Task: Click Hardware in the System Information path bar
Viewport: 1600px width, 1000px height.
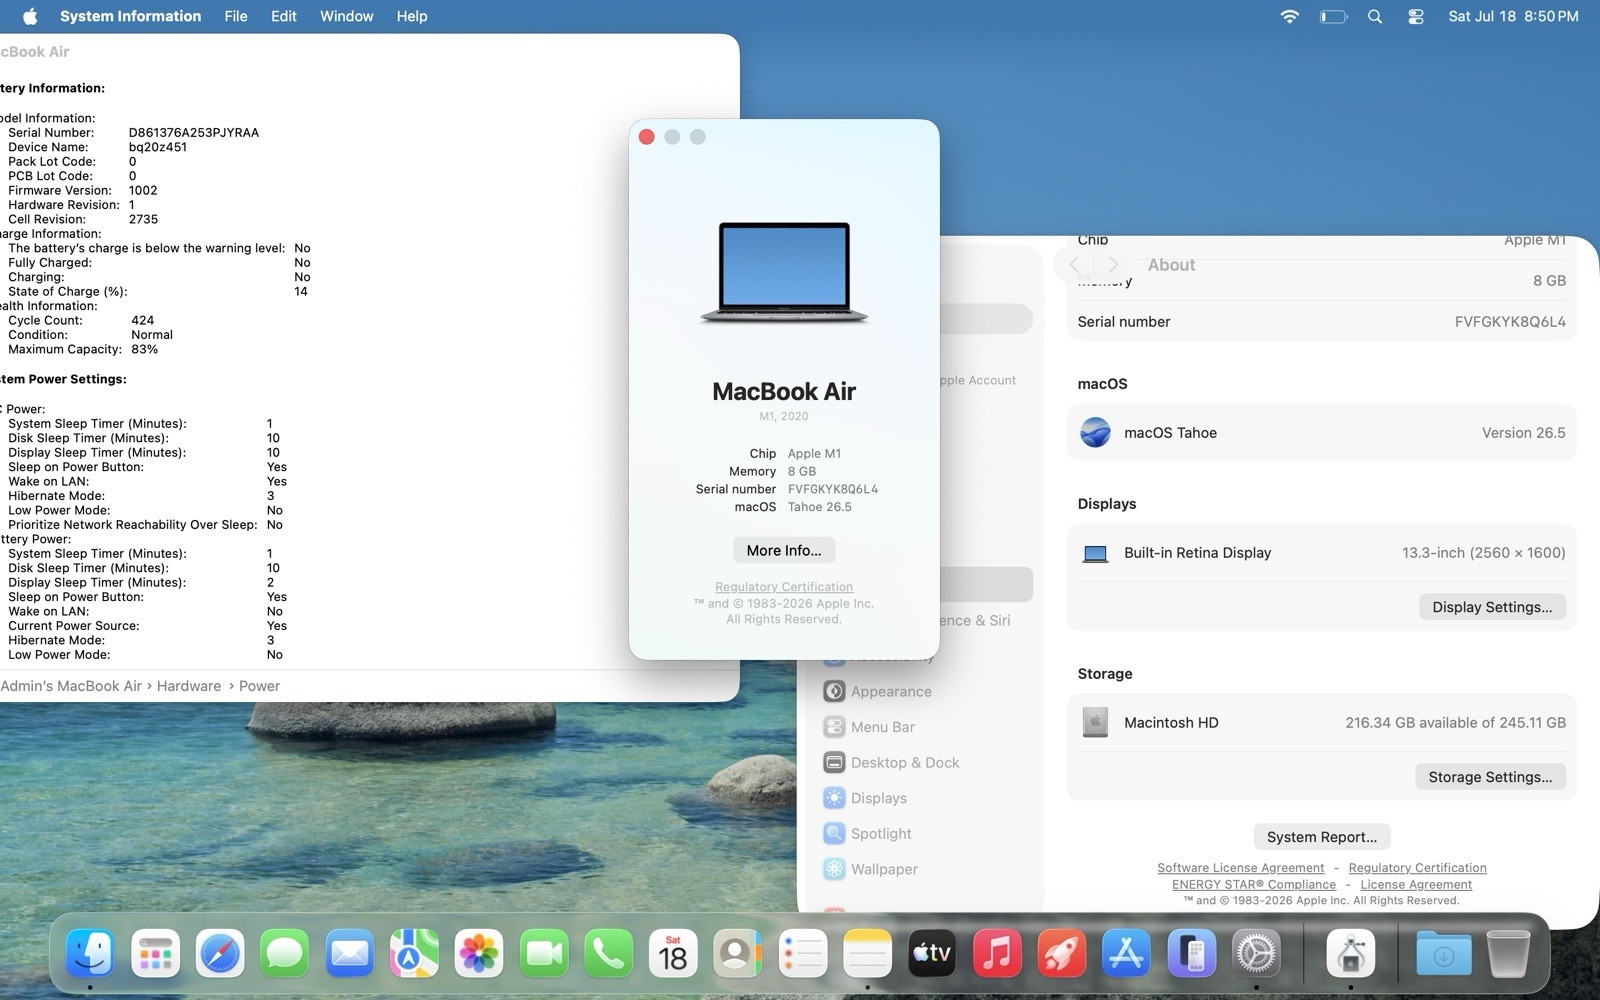Action: coord(189,686)
